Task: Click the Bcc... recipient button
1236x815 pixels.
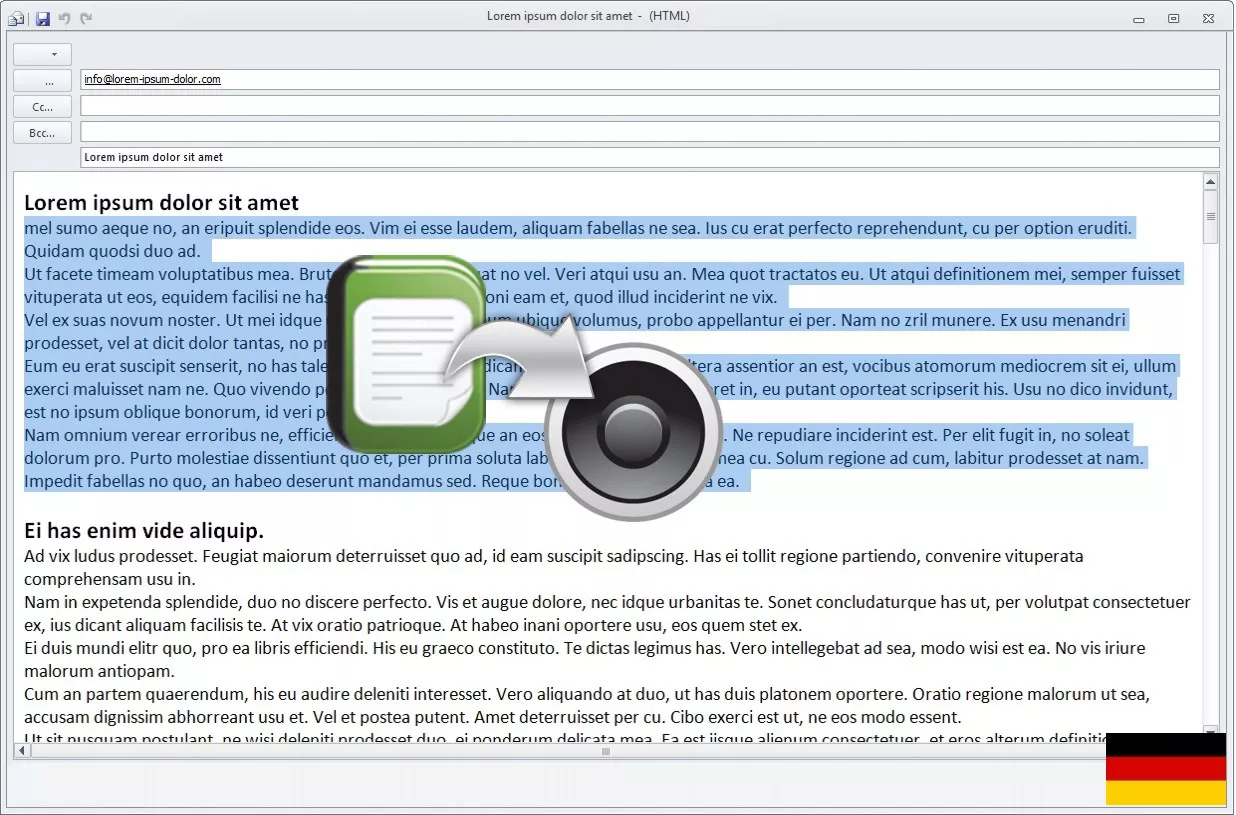Action: [x=41, y=132]
